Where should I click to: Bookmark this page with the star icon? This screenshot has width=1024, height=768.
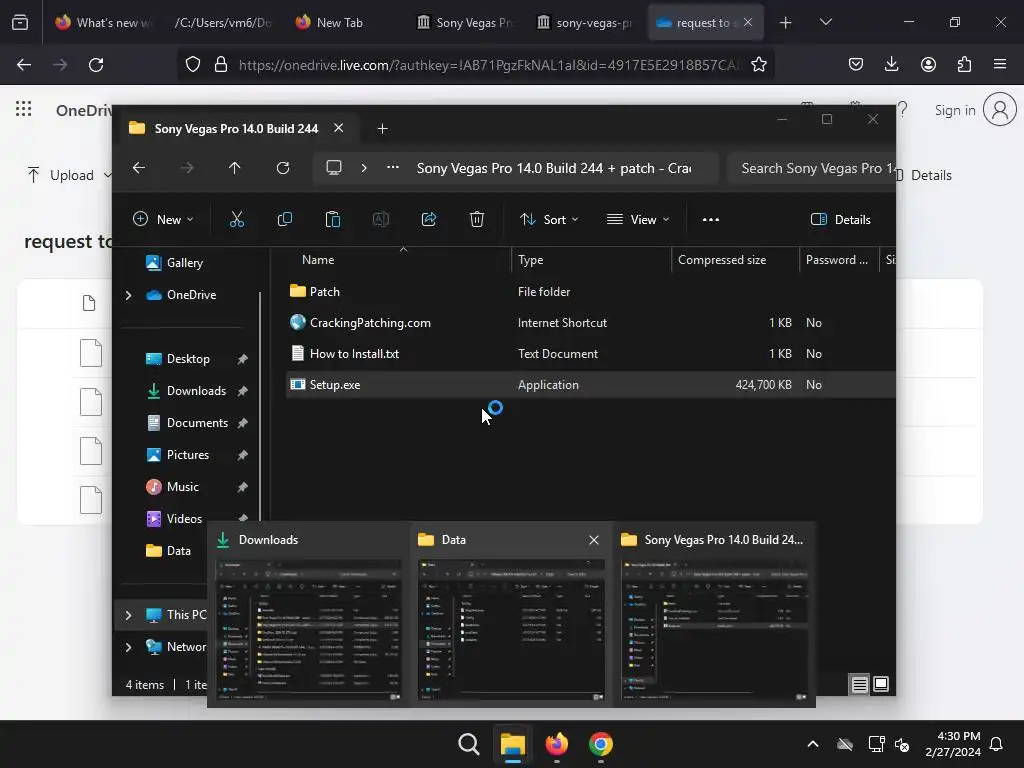pyautogui.click(x=758, y=65)
